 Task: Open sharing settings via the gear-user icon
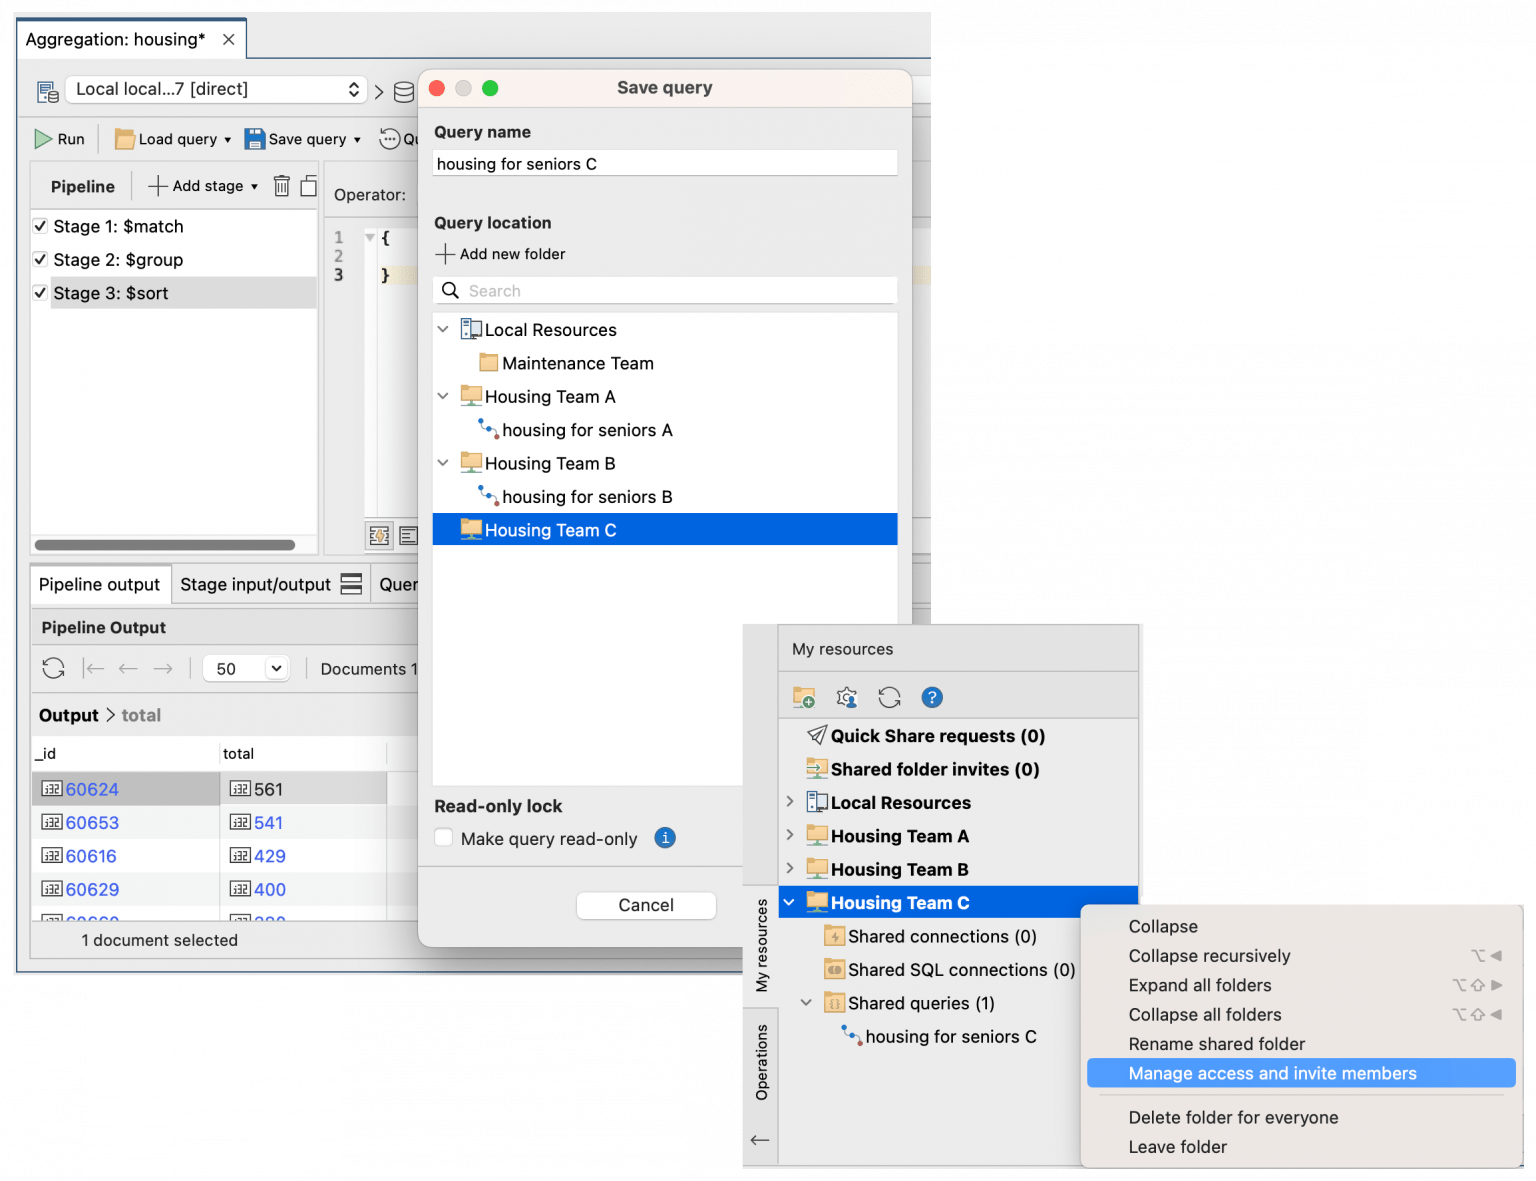pos(846,697)
